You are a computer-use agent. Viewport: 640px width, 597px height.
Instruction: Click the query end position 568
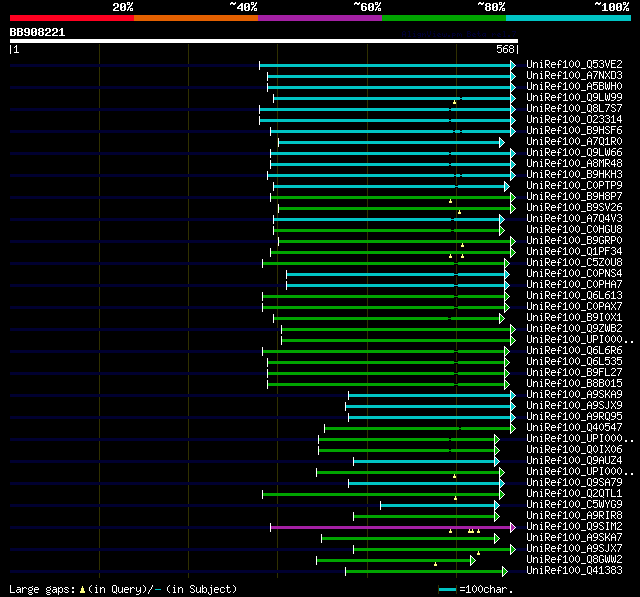[505, 49]
